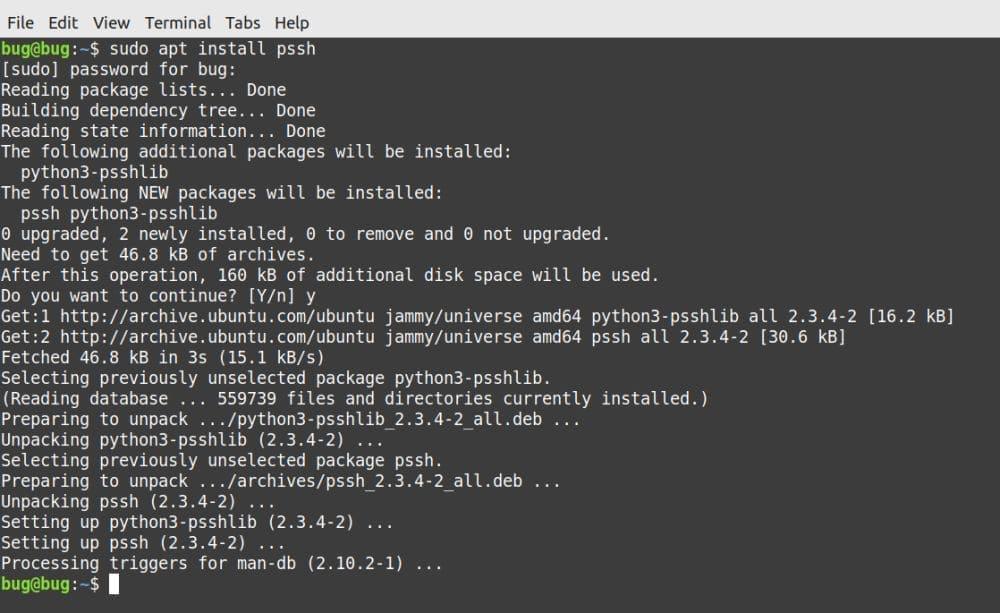Open the Help menu
This screenshot has height=613, width=1000.
pos(292,22)
